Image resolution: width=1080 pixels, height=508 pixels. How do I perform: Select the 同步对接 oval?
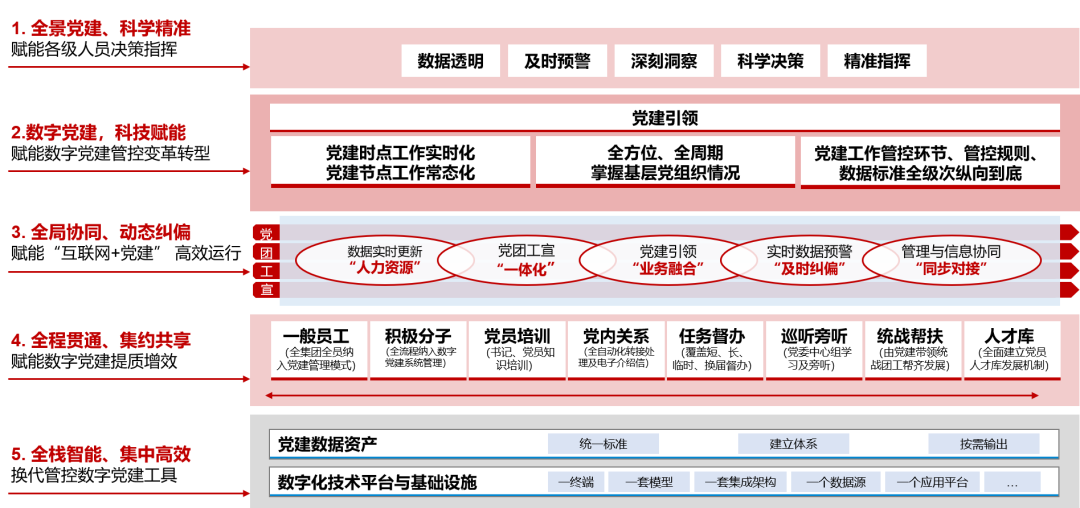[950, 260]
